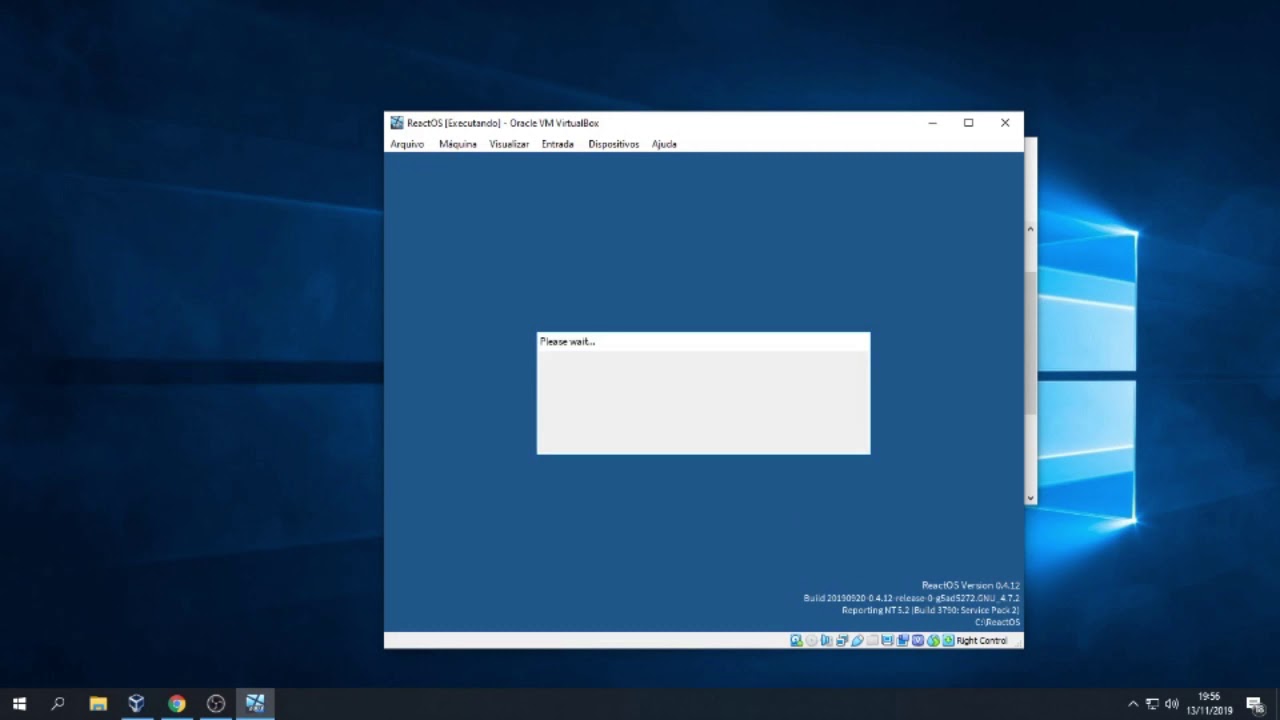The height and width of the screenshot is (720, 1280).
Task: Click the optical drive status icon
Action: point(811,641)
